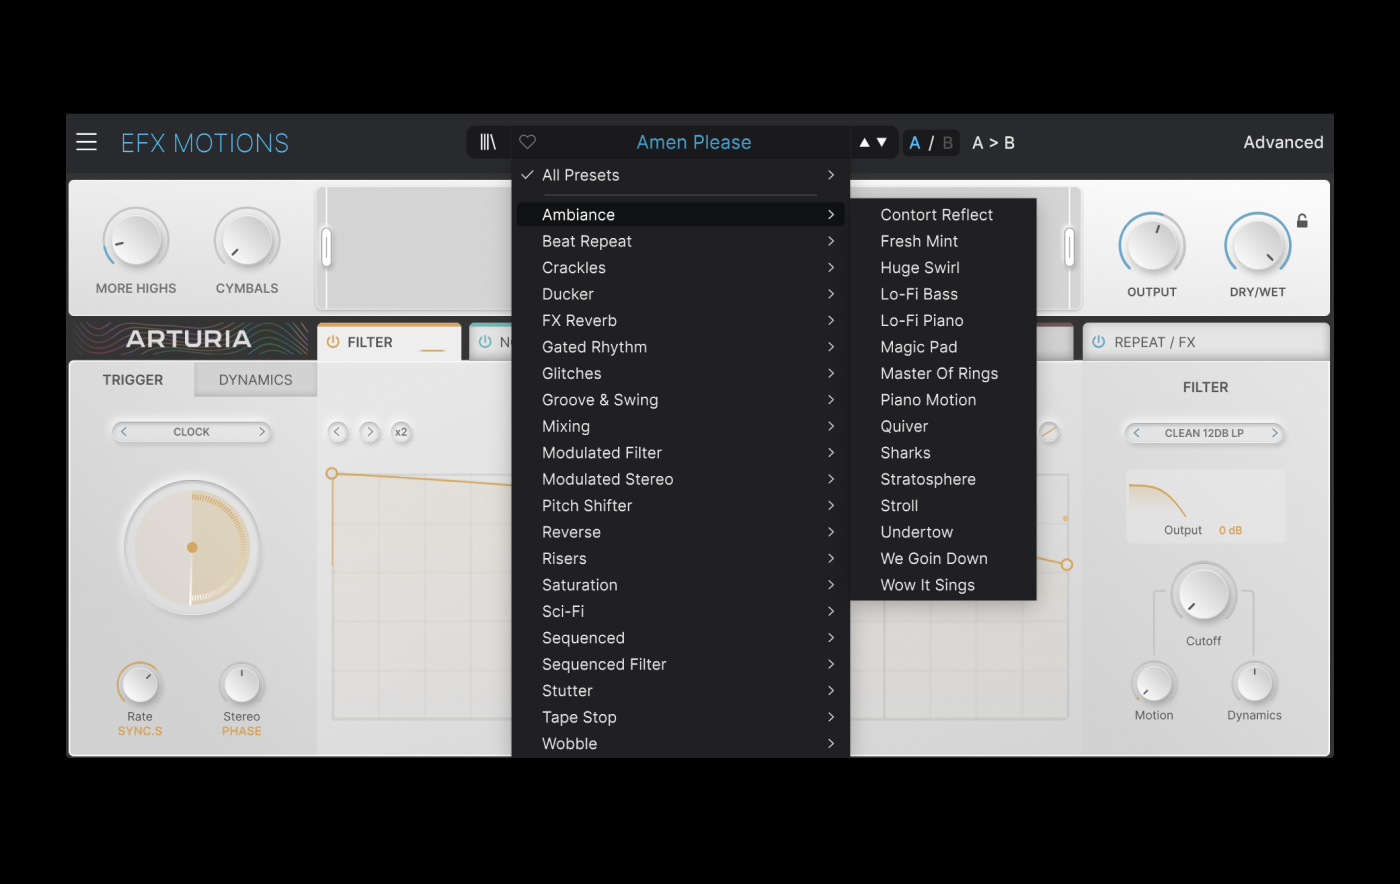
Task: Select next preset with down arrow
Action: coord(881,143)
